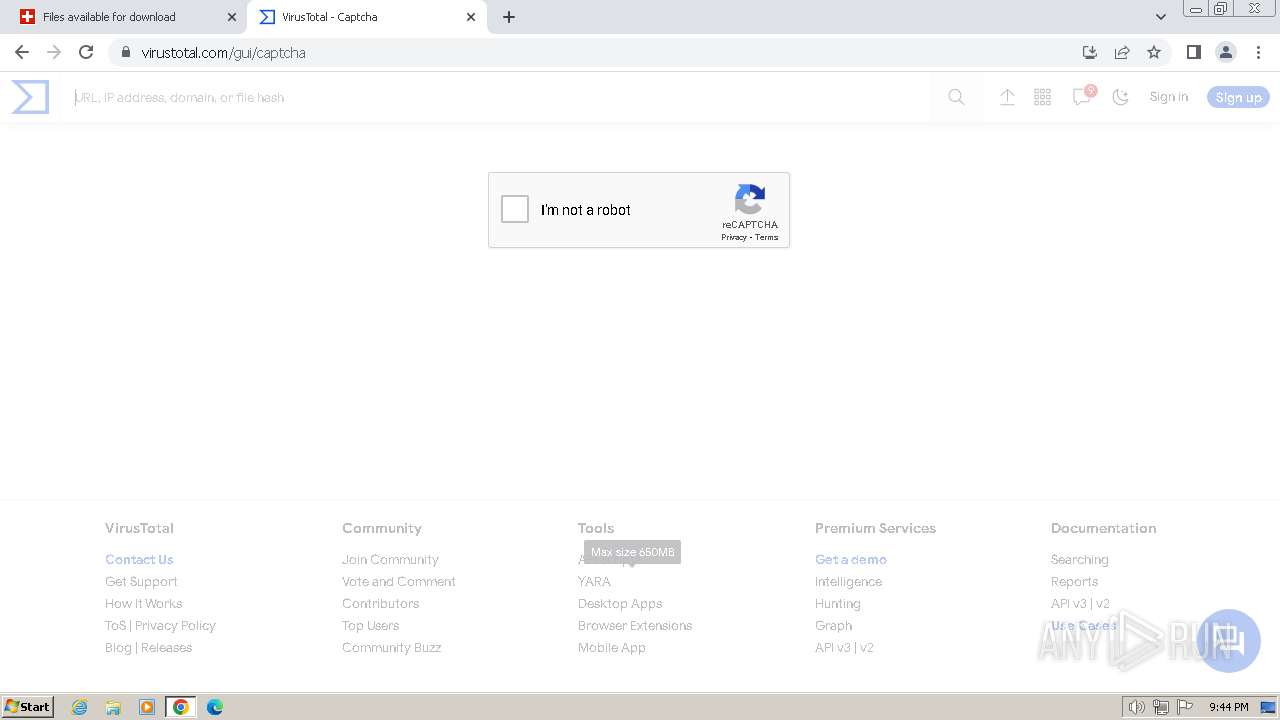This screenshot has height=720, width=1280.
Task: Click the reCAPTCHA logo
Action: 750,199
